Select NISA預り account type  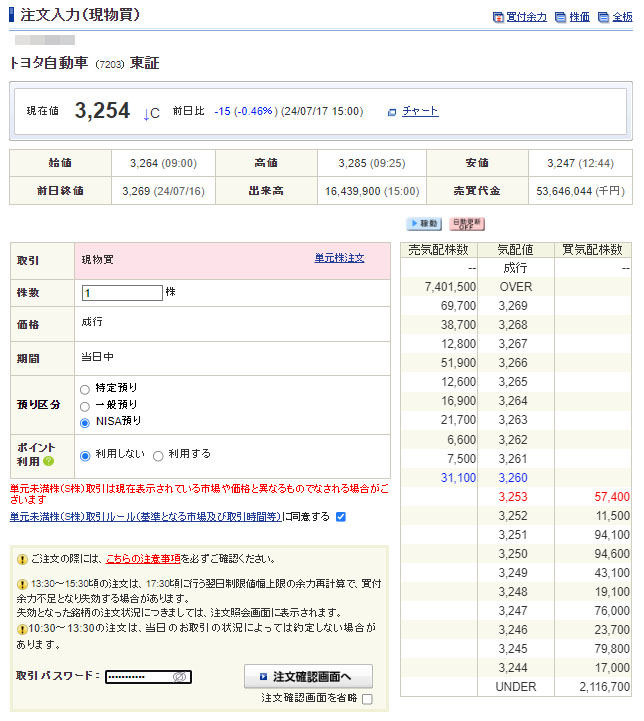85,422
